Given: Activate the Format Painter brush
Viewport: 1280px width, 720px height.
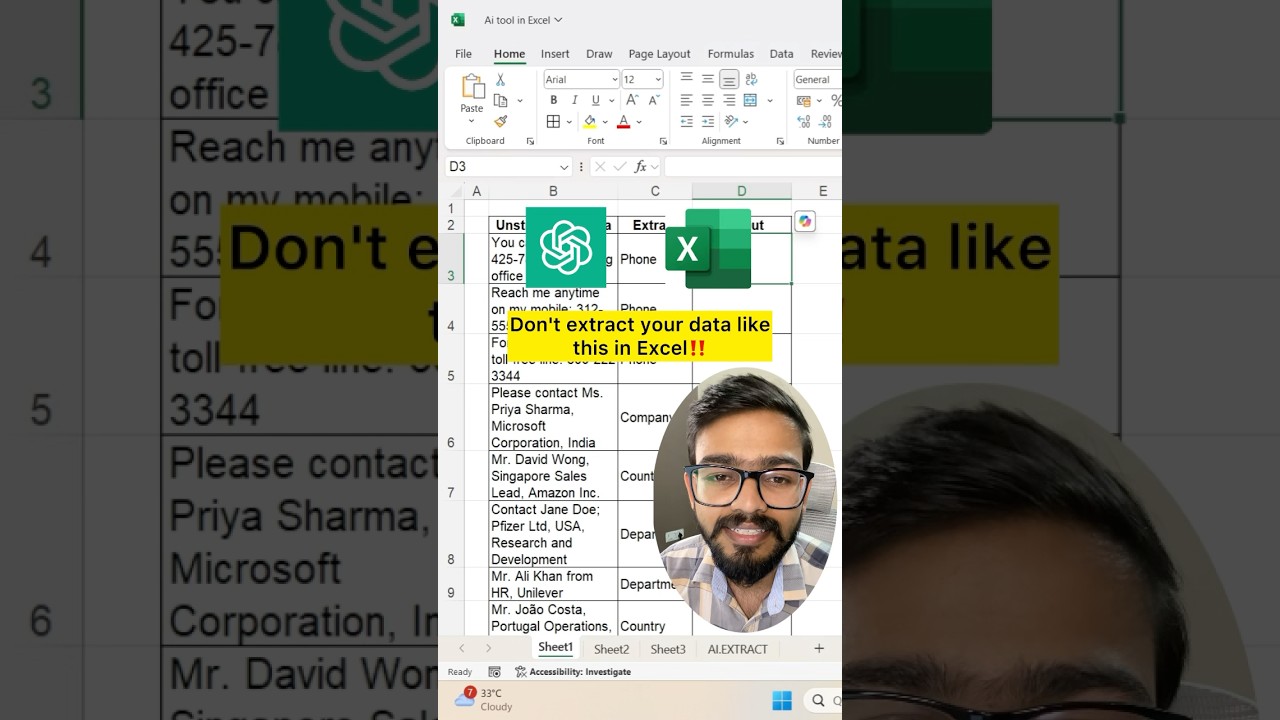Looking at the screenshot, I should point(500,121).
